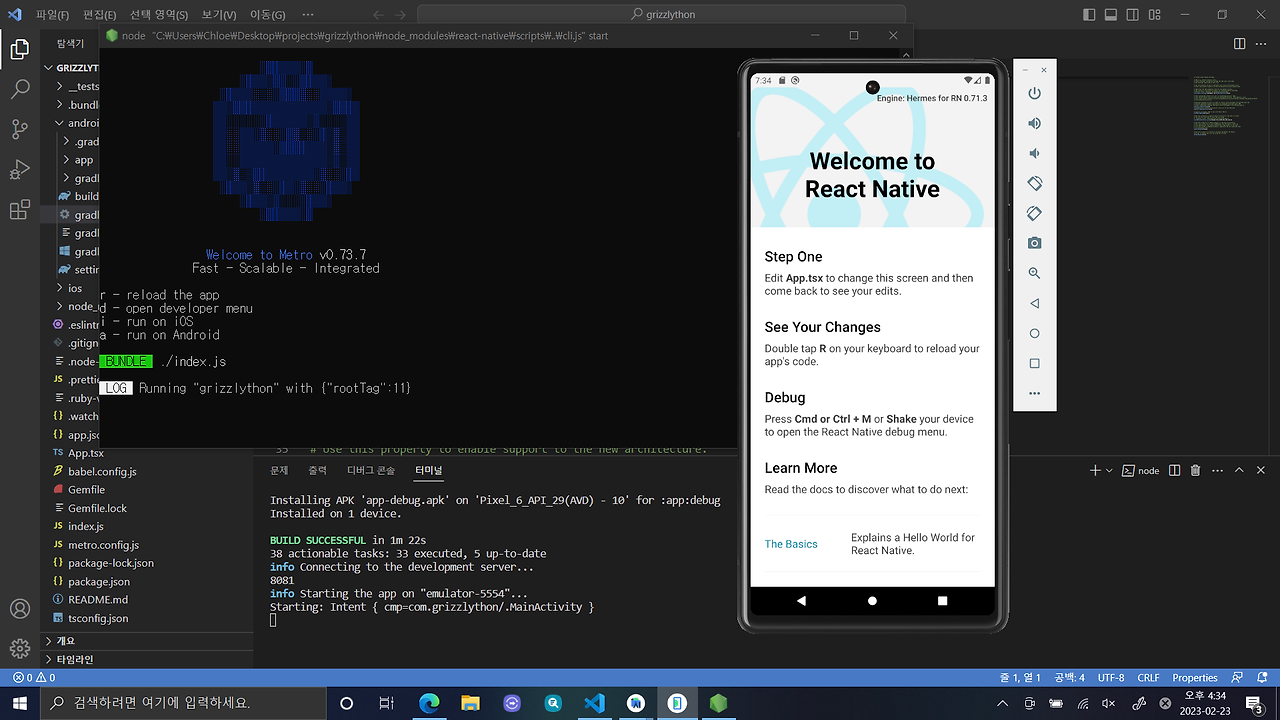Open the new terminal launch profile dropdown
The image size is (1280, 720).
1109,470
